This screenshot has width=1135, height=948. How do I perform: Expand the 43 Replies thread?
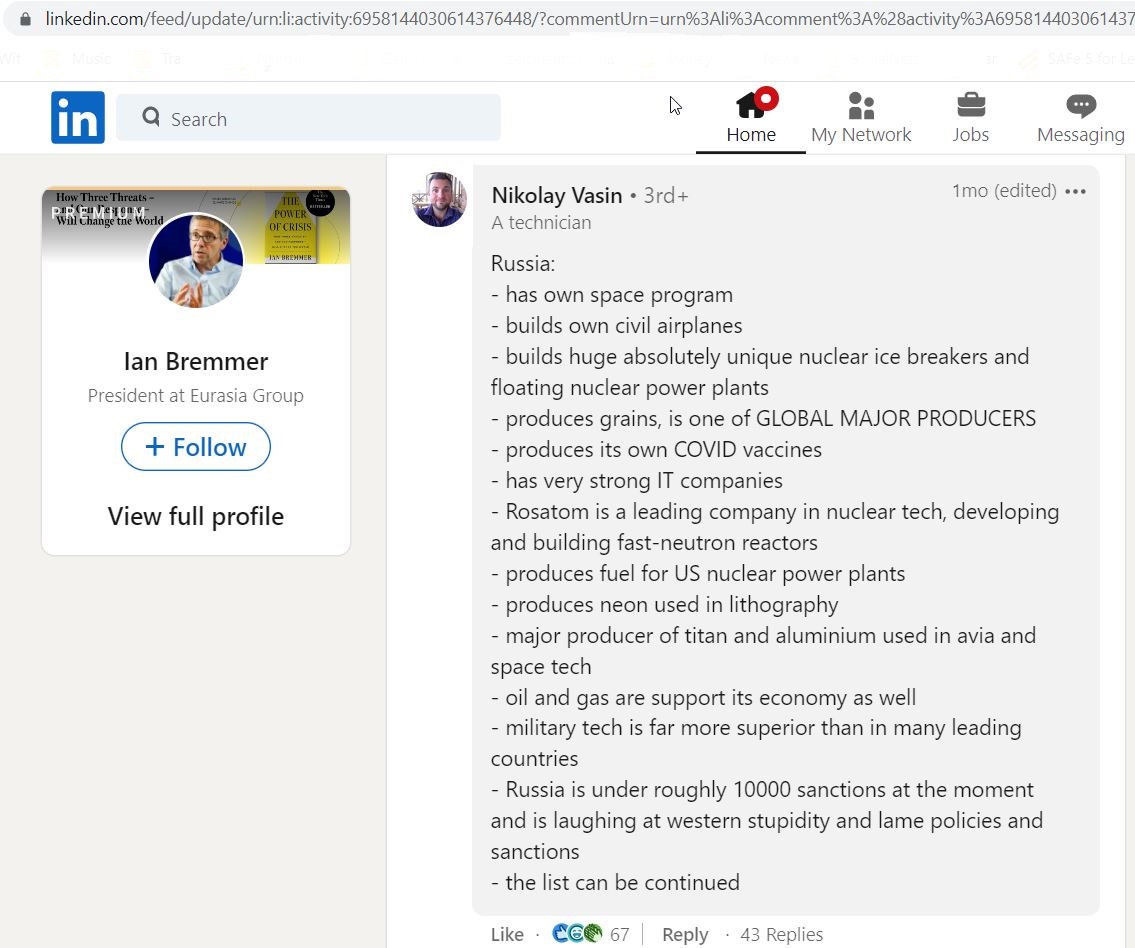tap(781, 934)
